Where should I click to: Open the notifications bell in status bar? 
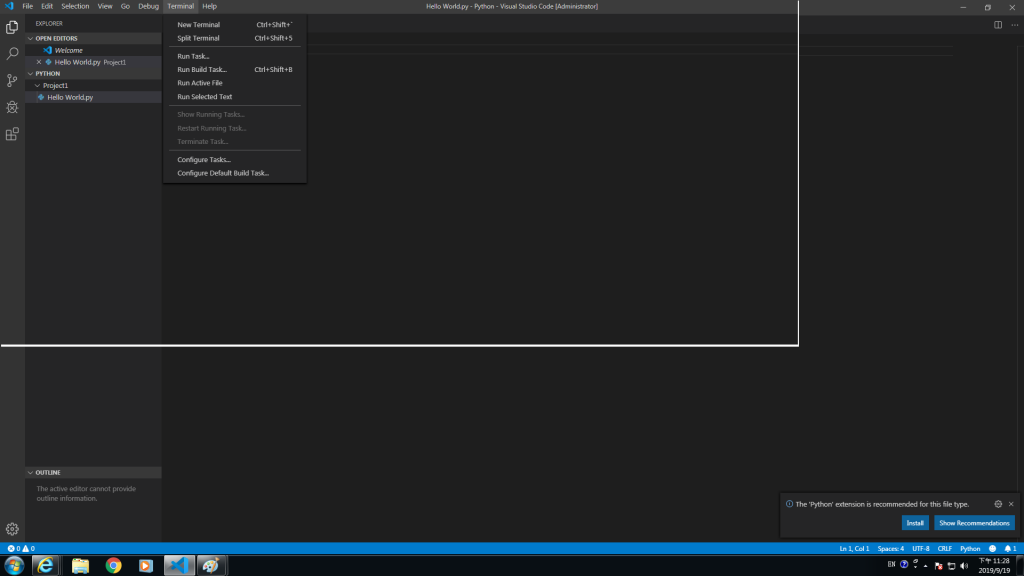click(x=1010, y=549)
